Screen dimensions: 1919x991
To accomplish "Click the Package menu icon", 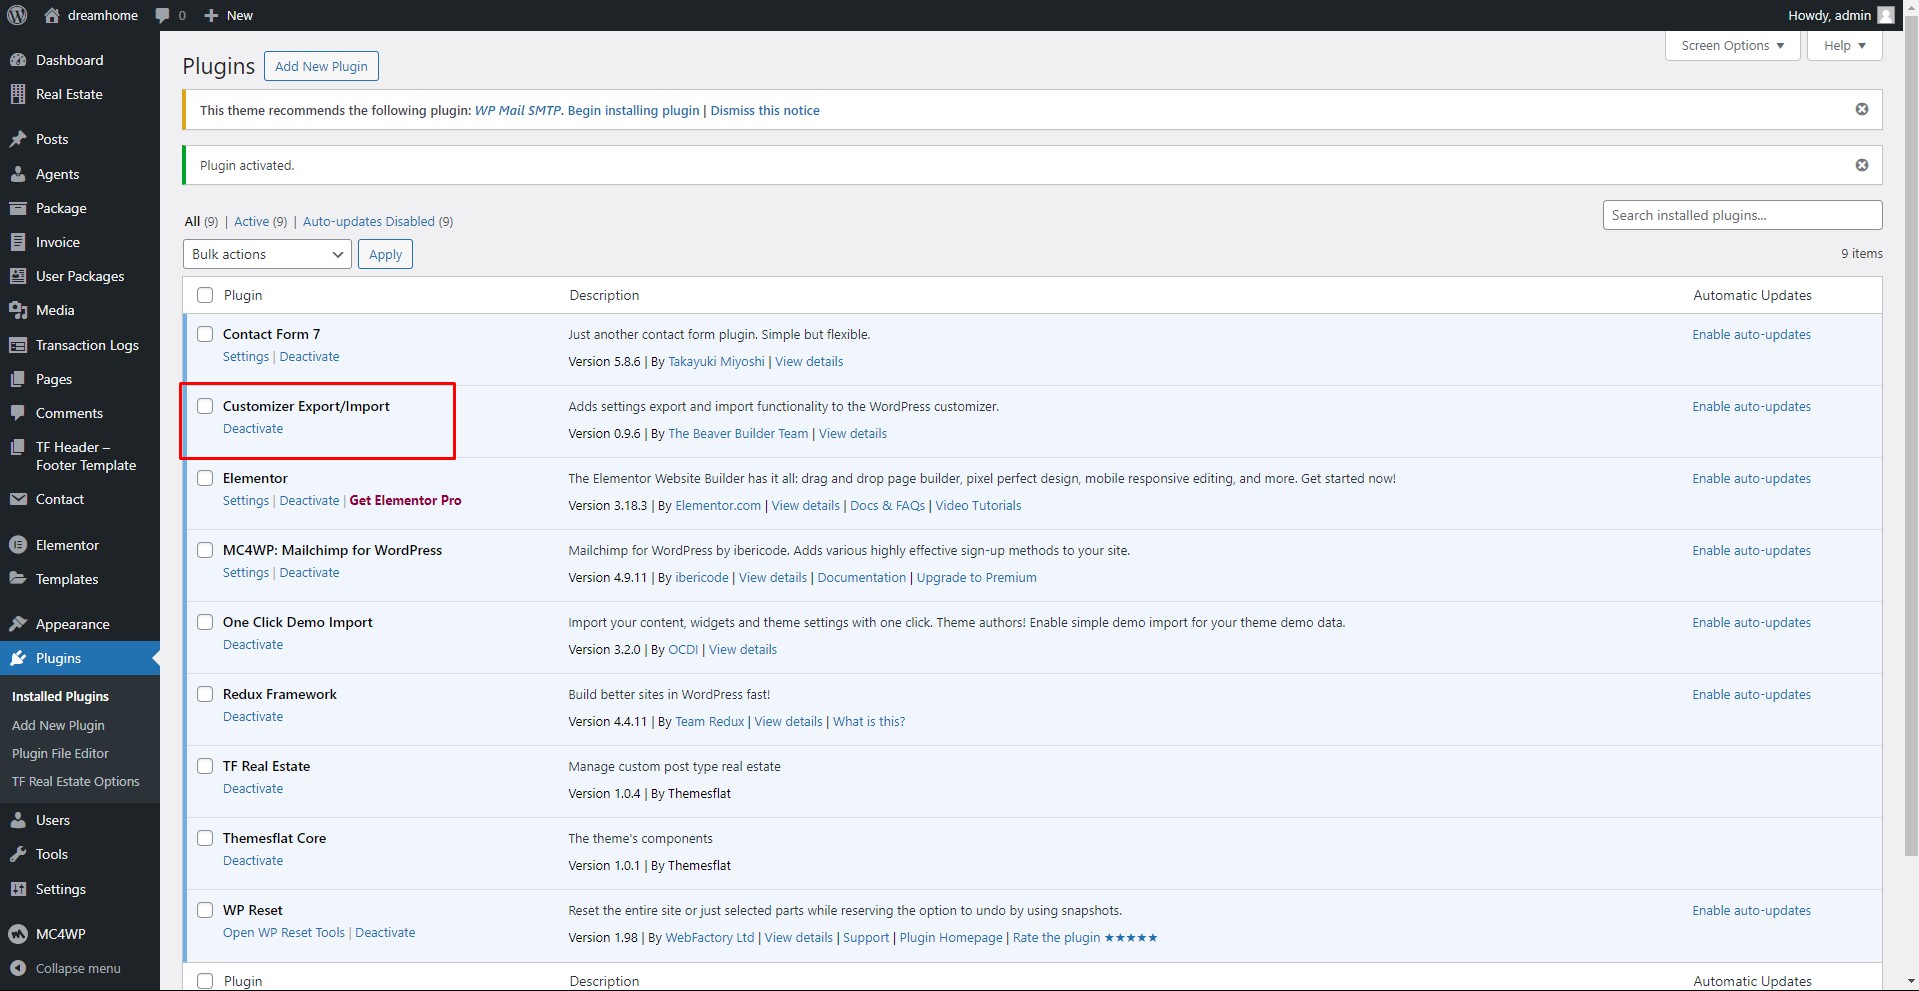I will (x=18, y=208).
